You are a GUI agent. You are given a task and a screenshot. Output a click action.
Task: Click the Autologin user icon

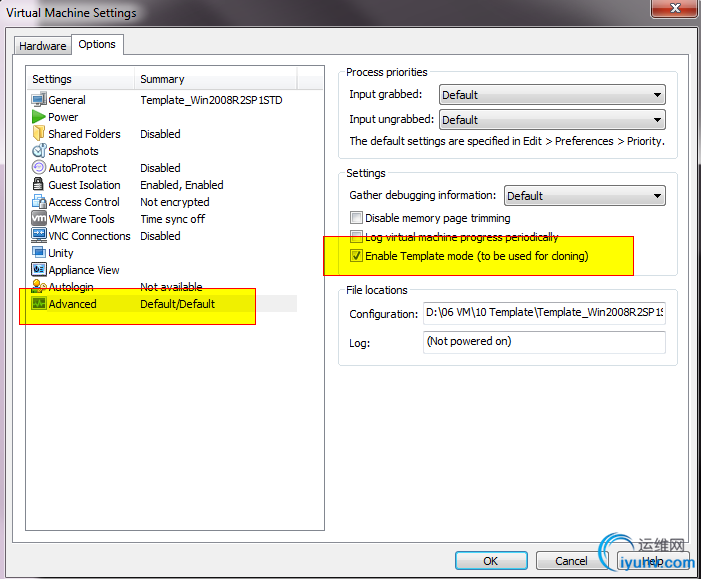(x=39, y=286)
